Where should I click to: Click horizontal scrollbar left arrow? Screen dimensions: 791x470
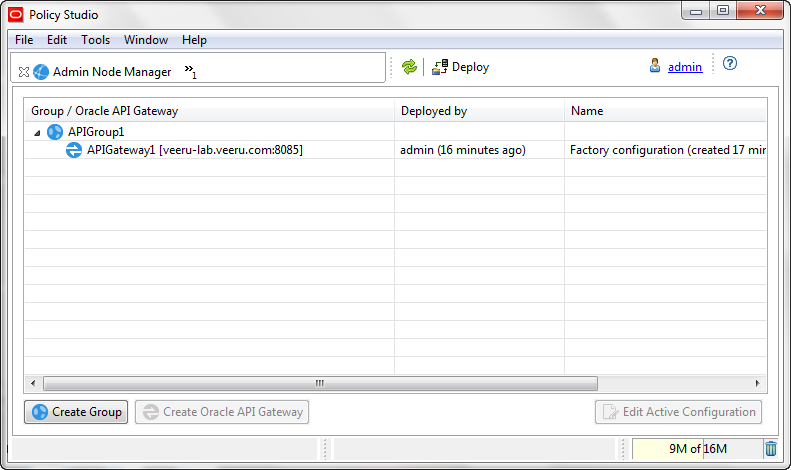tap(33, 383)
